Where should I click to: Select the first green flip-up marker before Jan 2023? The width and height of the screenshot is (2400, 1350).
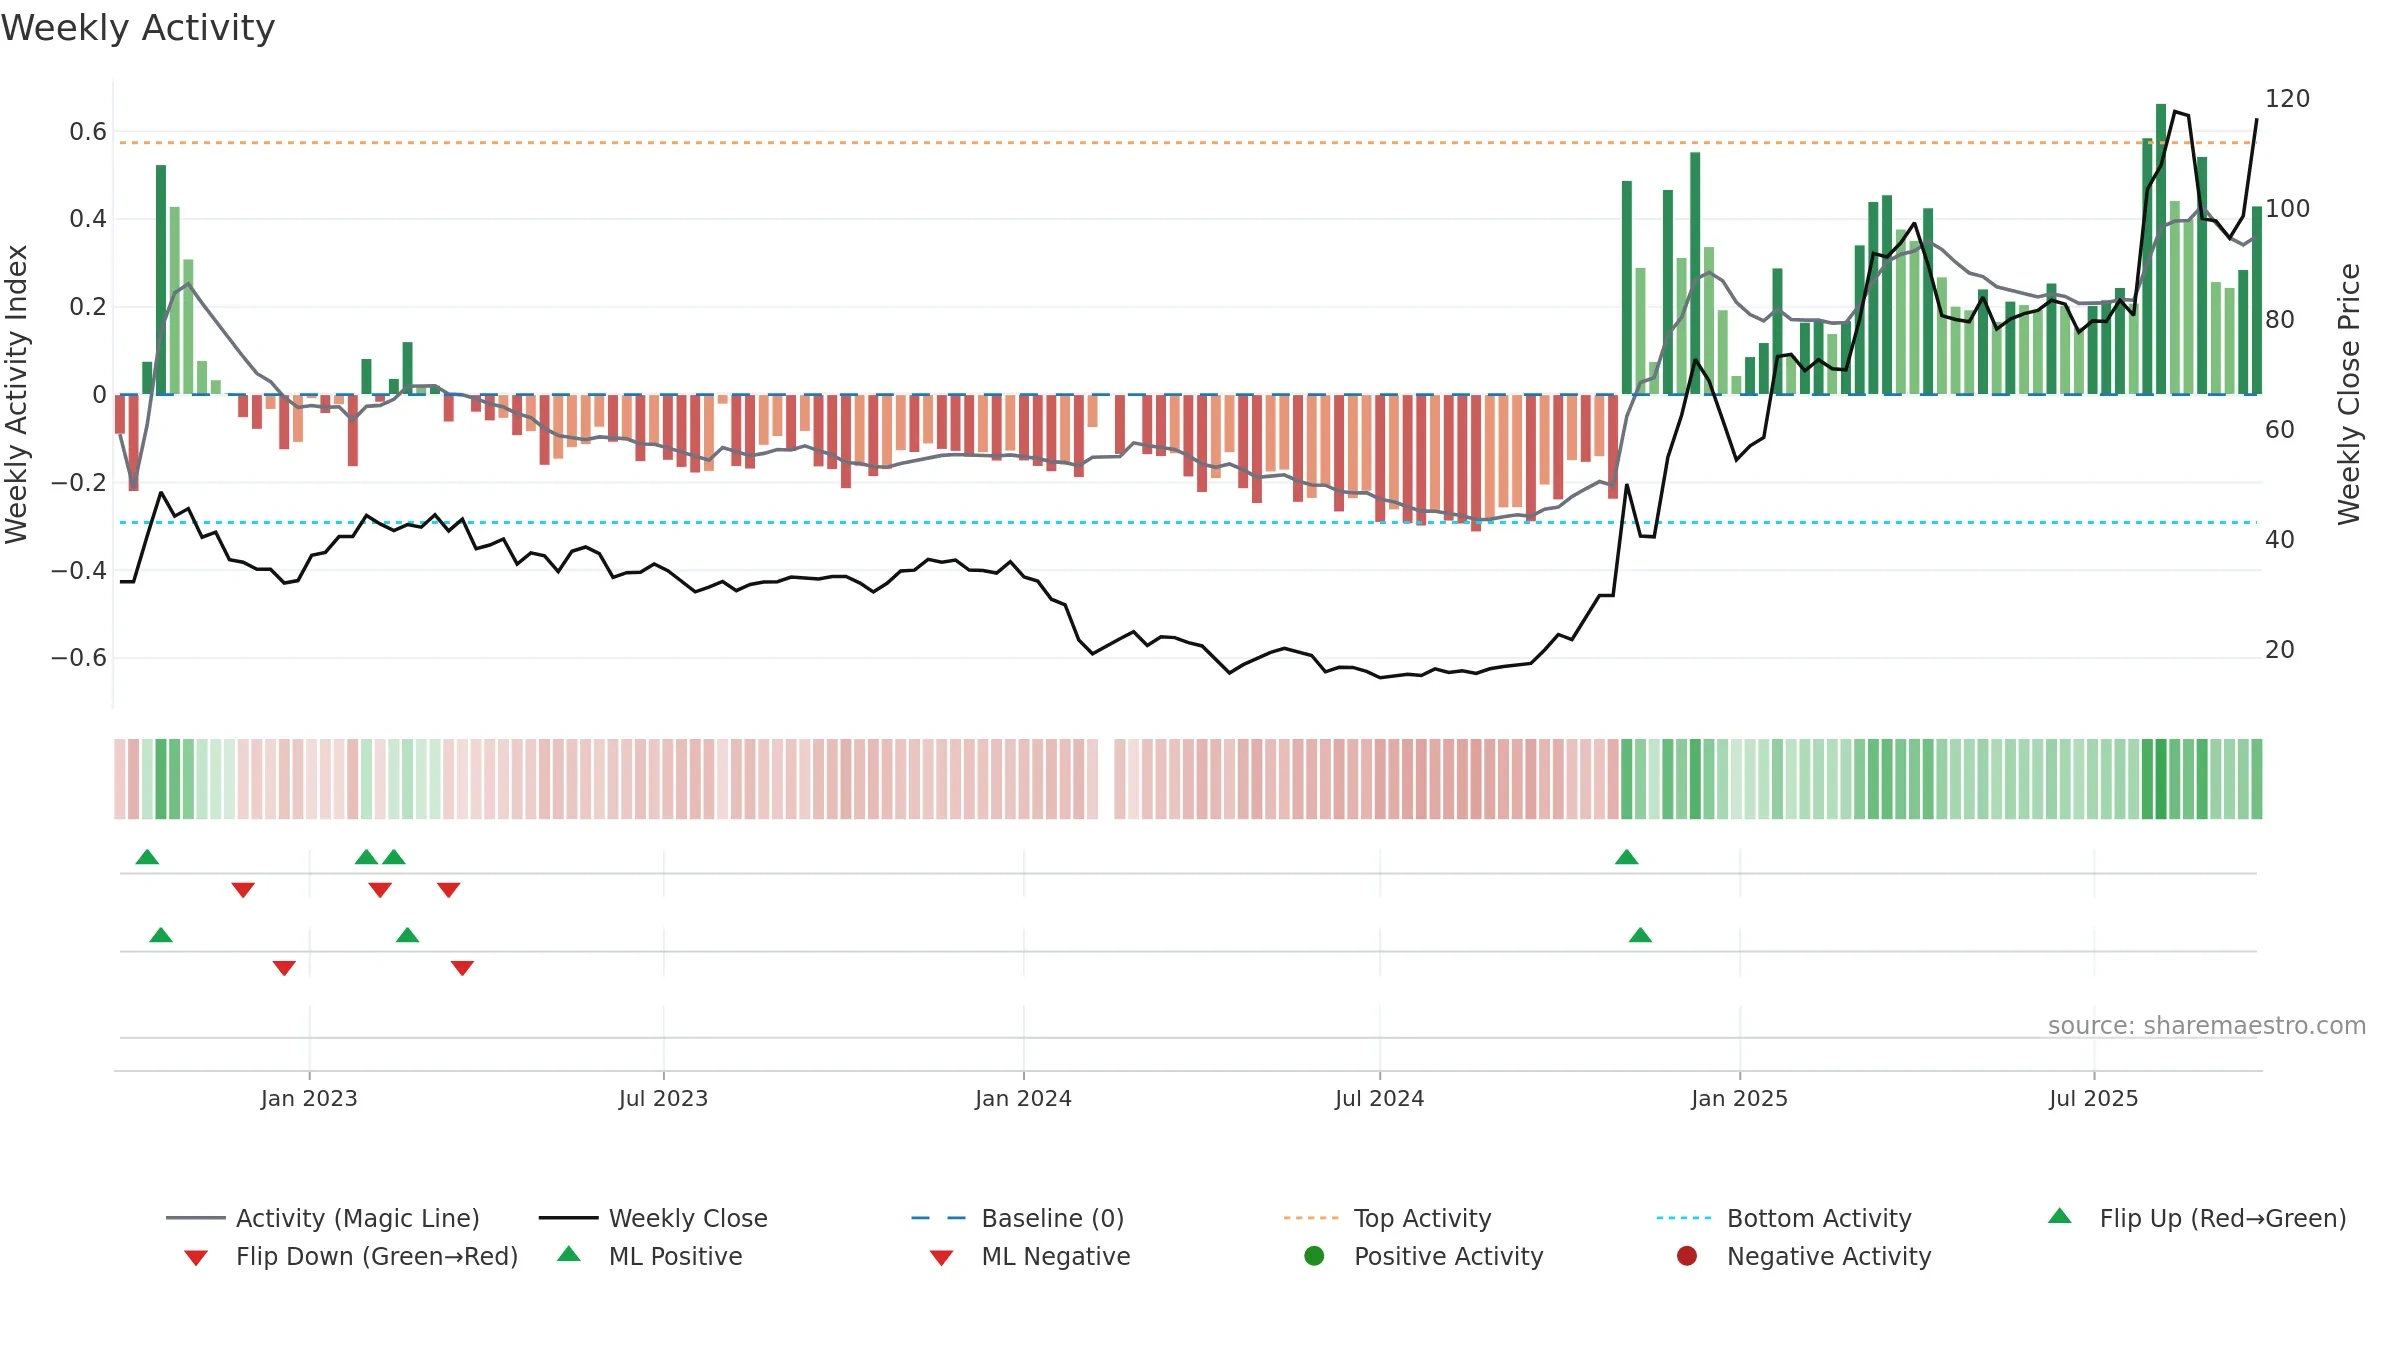tap(147, 857)
